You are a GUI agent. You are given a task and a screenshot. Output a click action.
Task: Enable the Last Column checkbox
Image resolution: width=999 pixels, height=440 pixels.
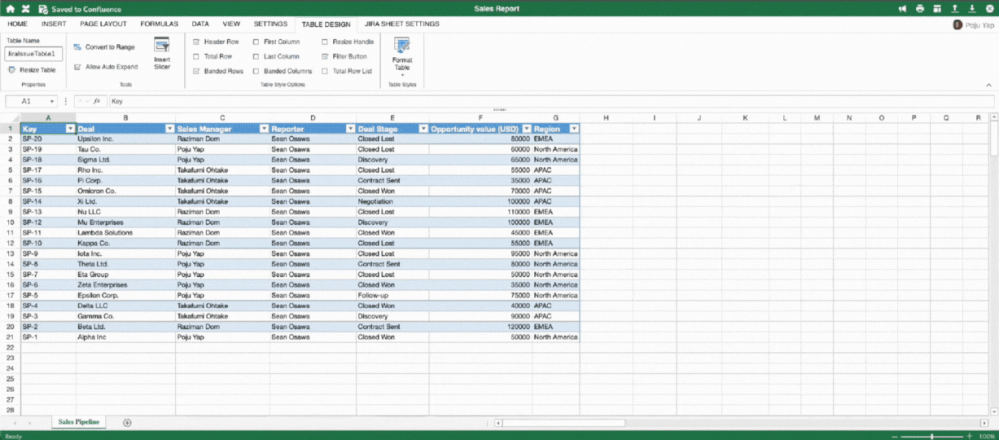click(x=256, y=57)
